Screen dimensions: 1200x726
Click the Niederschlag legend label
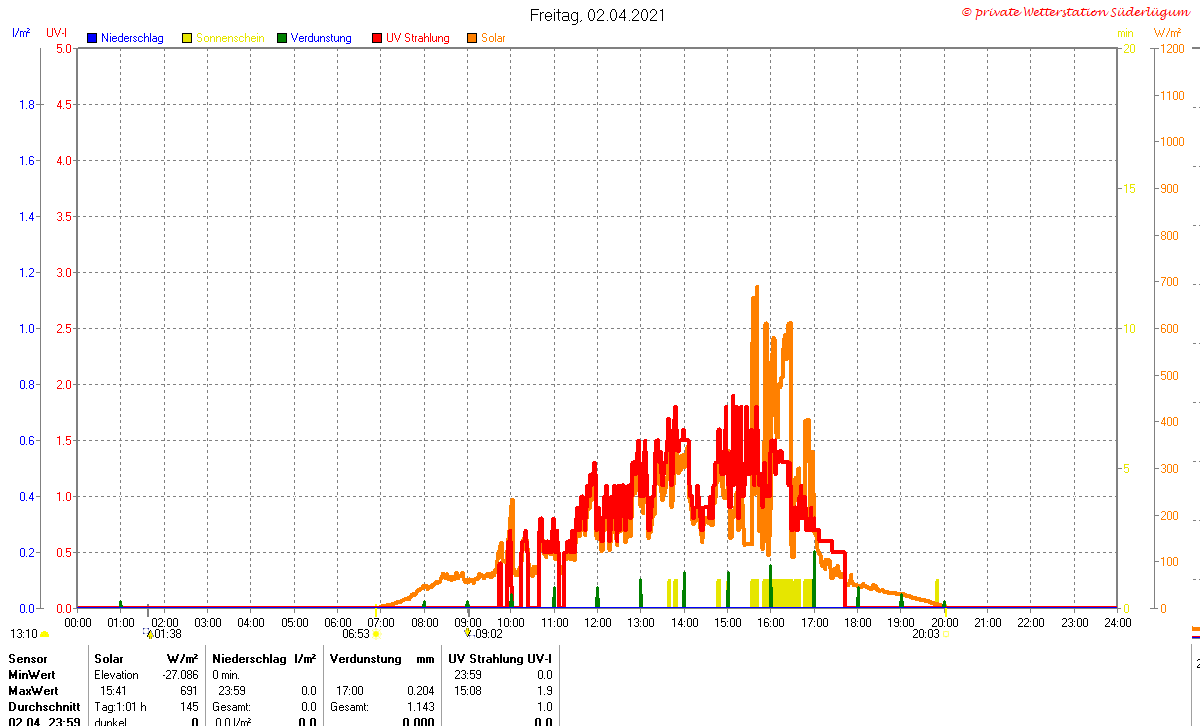[132, 38]
